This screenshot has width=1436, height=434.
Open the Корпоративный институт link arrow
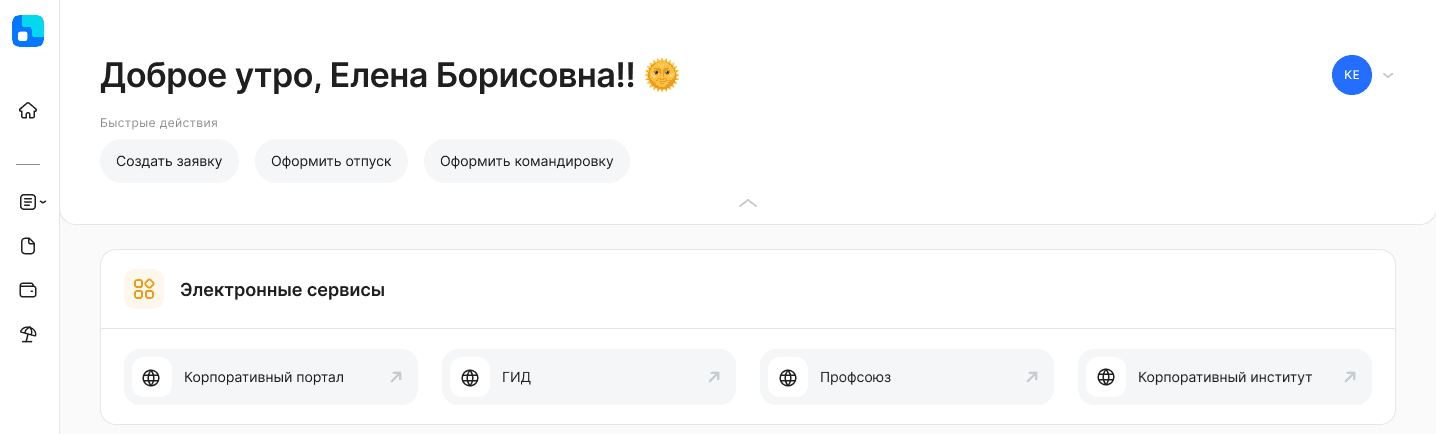pos(1350,377)
